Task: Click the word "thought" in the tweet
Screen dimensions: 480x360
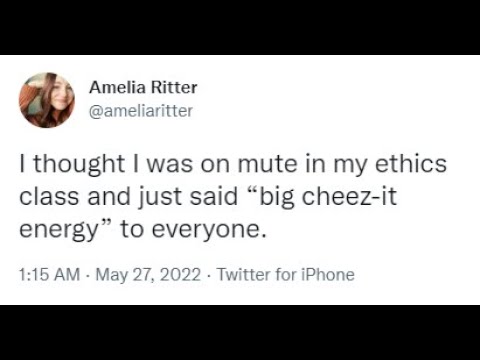Action: coord(79,164)
